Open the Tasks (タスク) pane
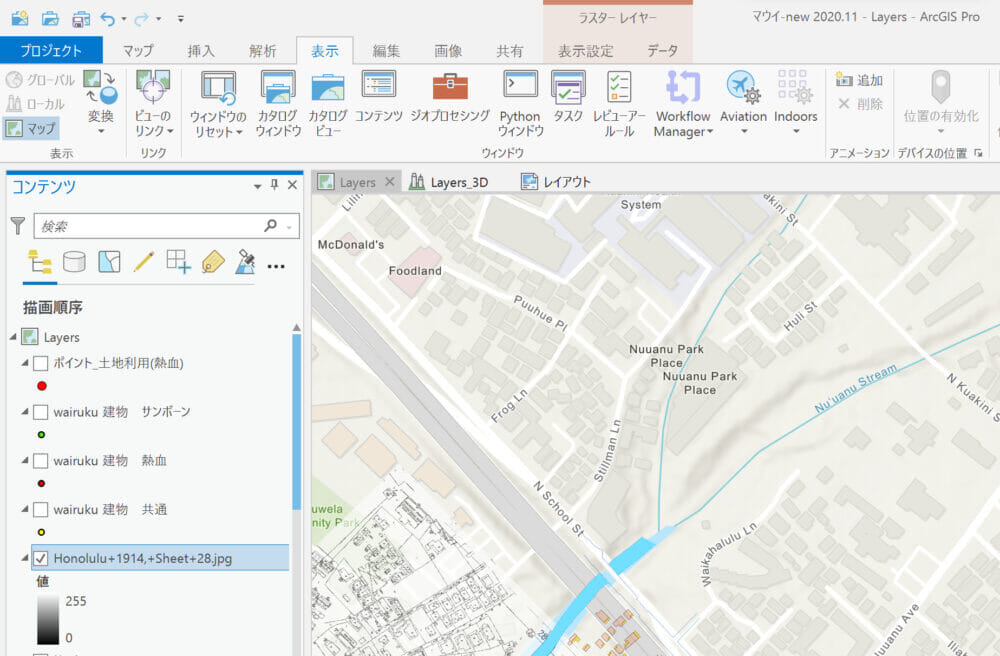Image resolution: width=1000 pixels, height=656 pixels. pyautogui.click(x=568, y=97)
